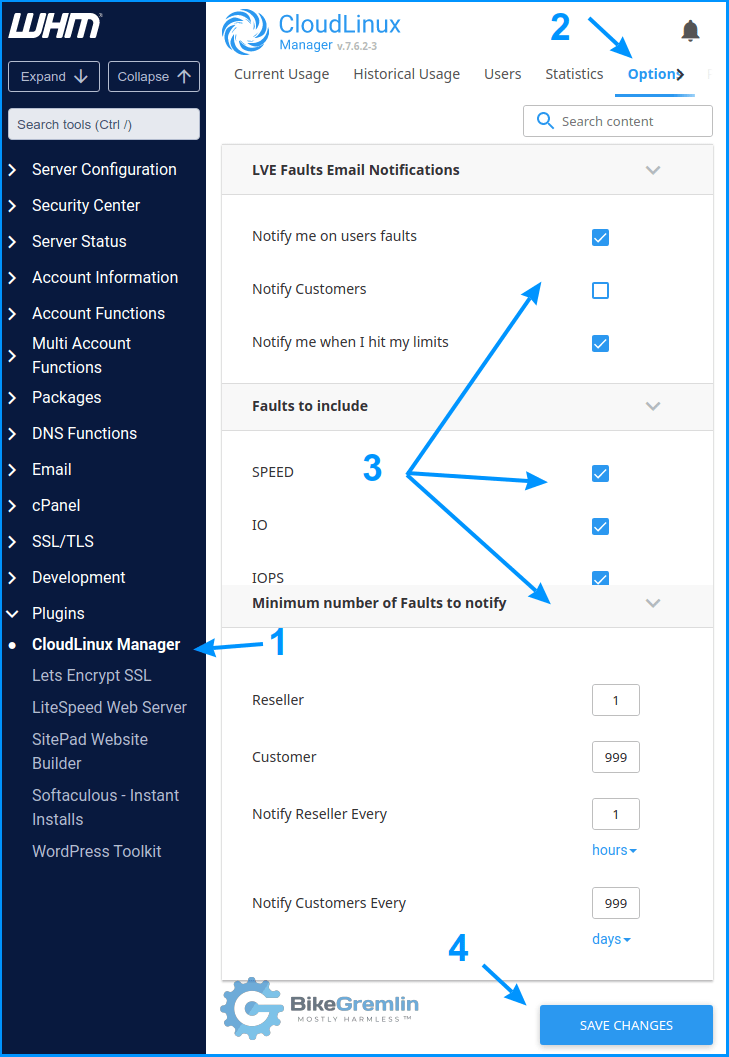Toggle Notify me when I hit my limits

click(600, 343)
